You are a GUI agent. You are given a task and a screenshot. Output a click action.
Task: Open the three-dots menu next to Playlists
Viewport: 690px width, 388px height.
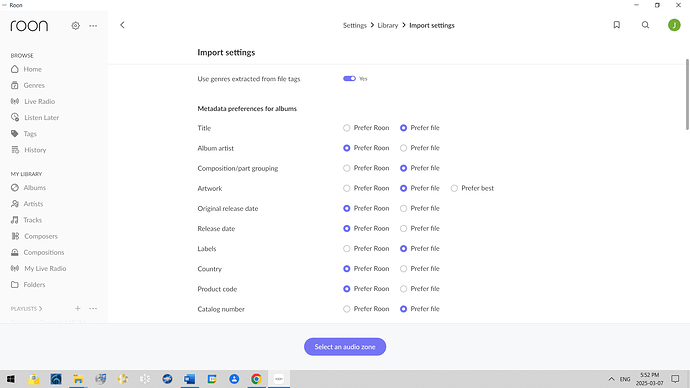[93, 308]
